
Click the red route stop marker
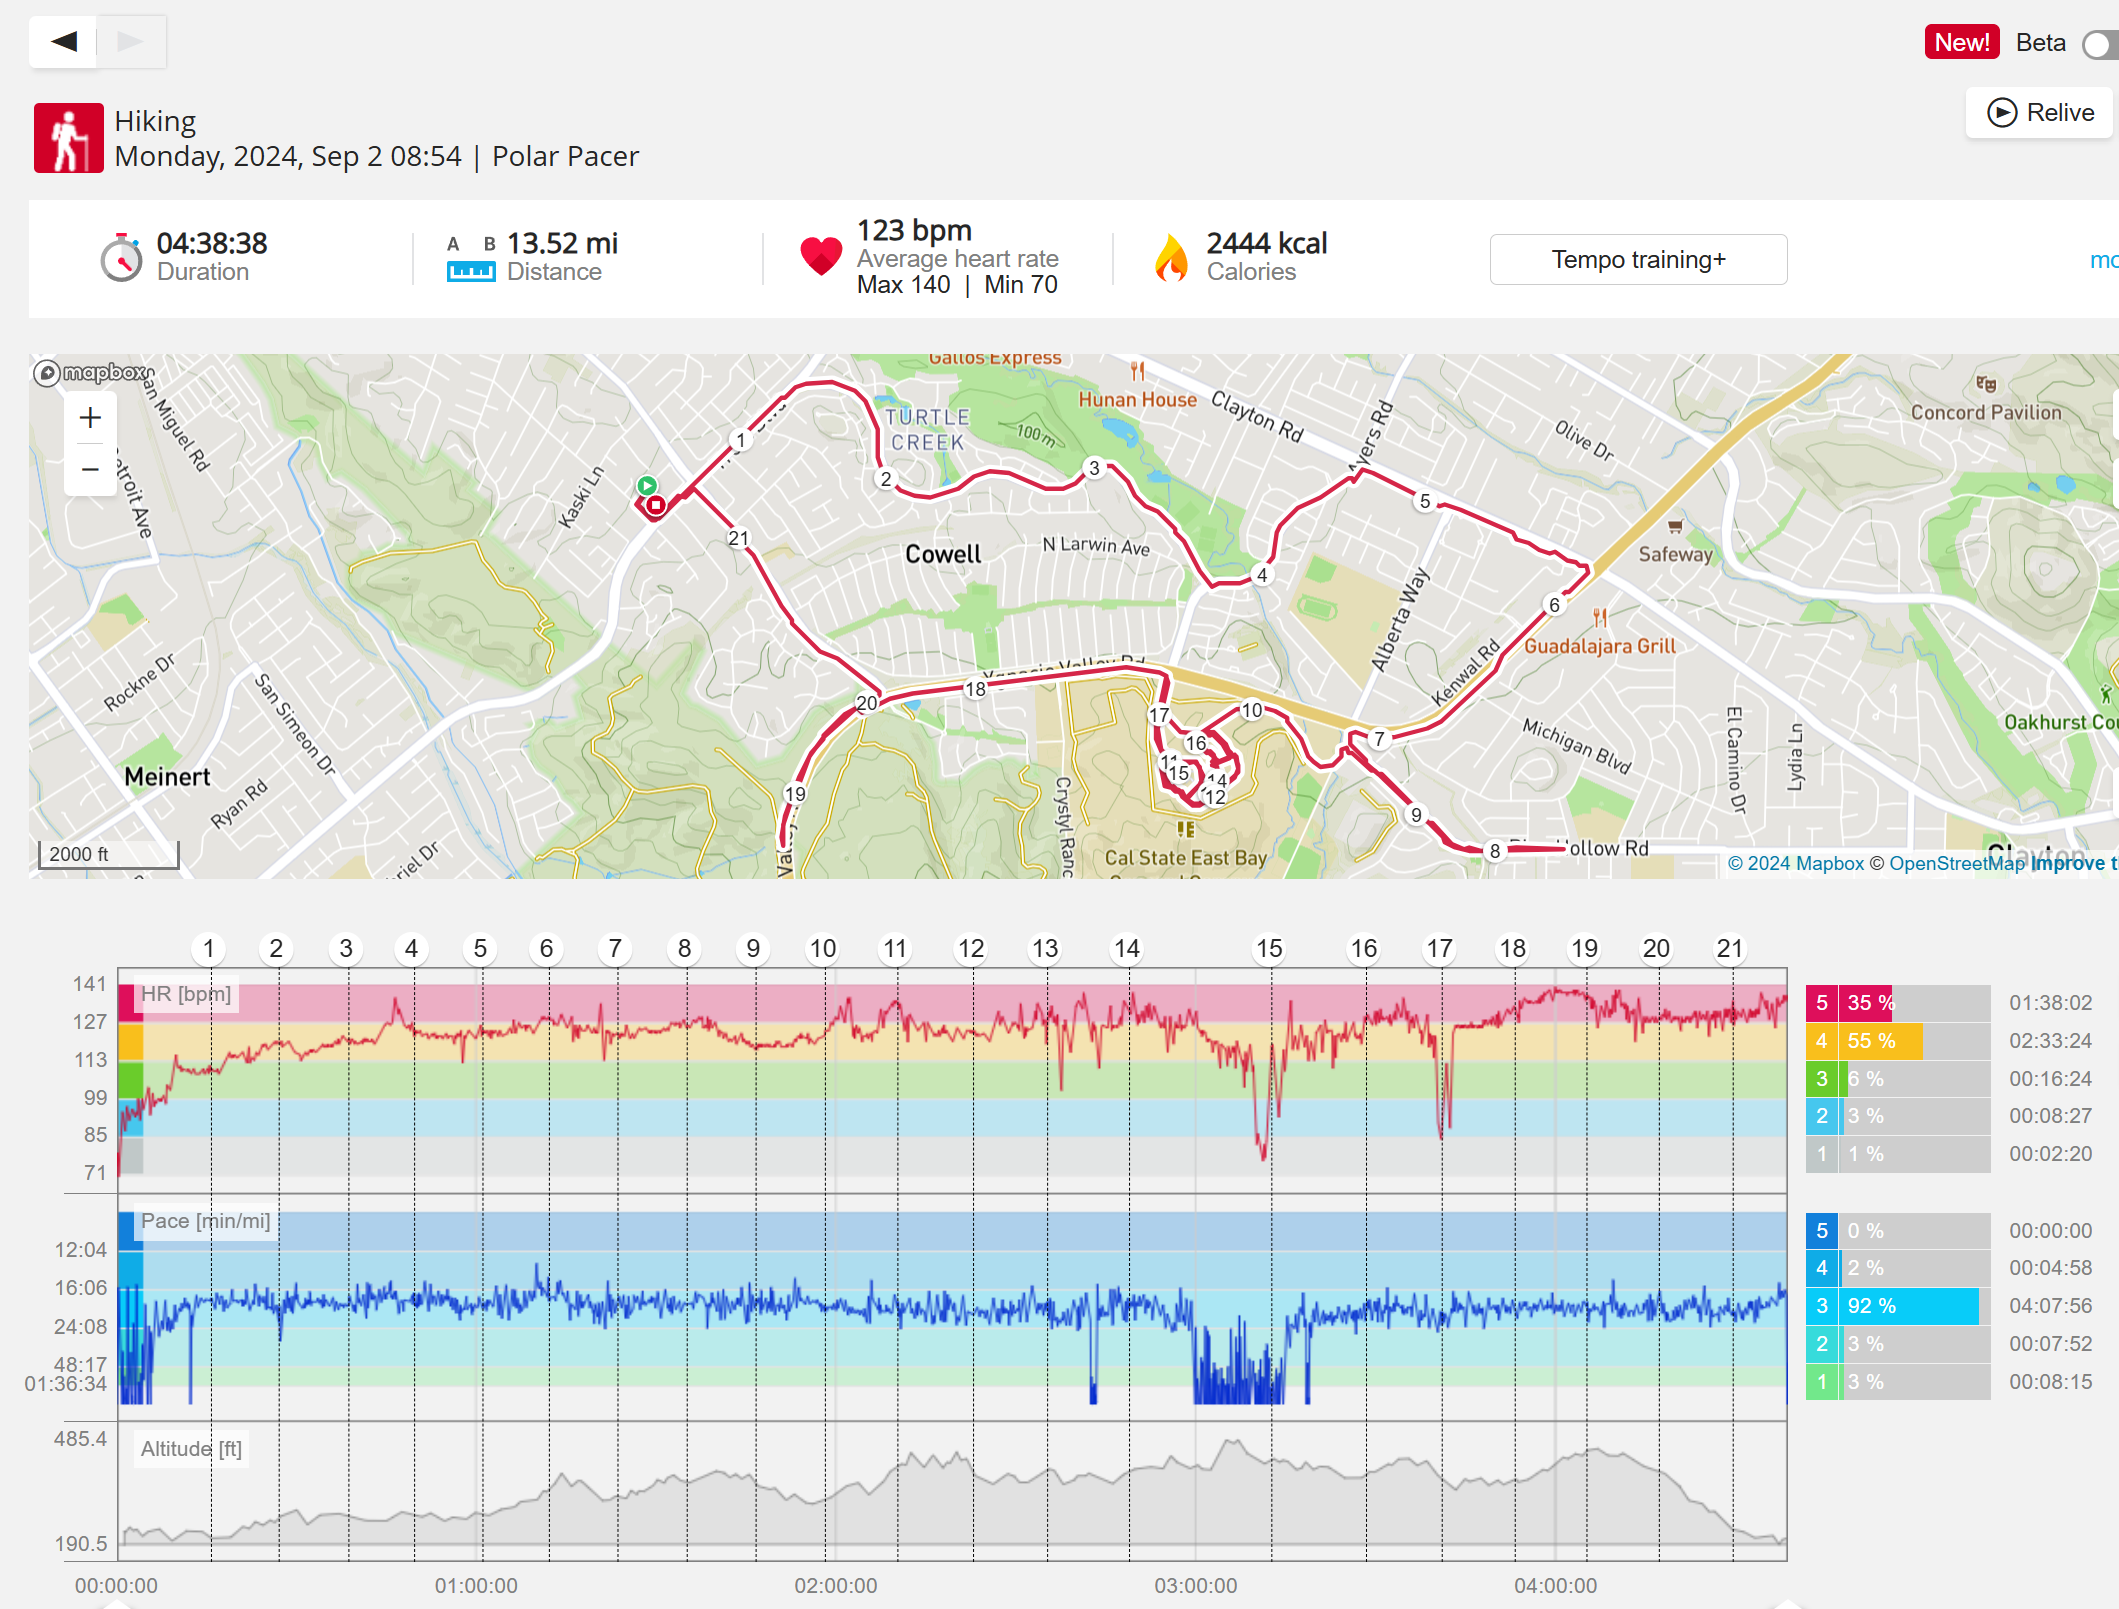655,505
